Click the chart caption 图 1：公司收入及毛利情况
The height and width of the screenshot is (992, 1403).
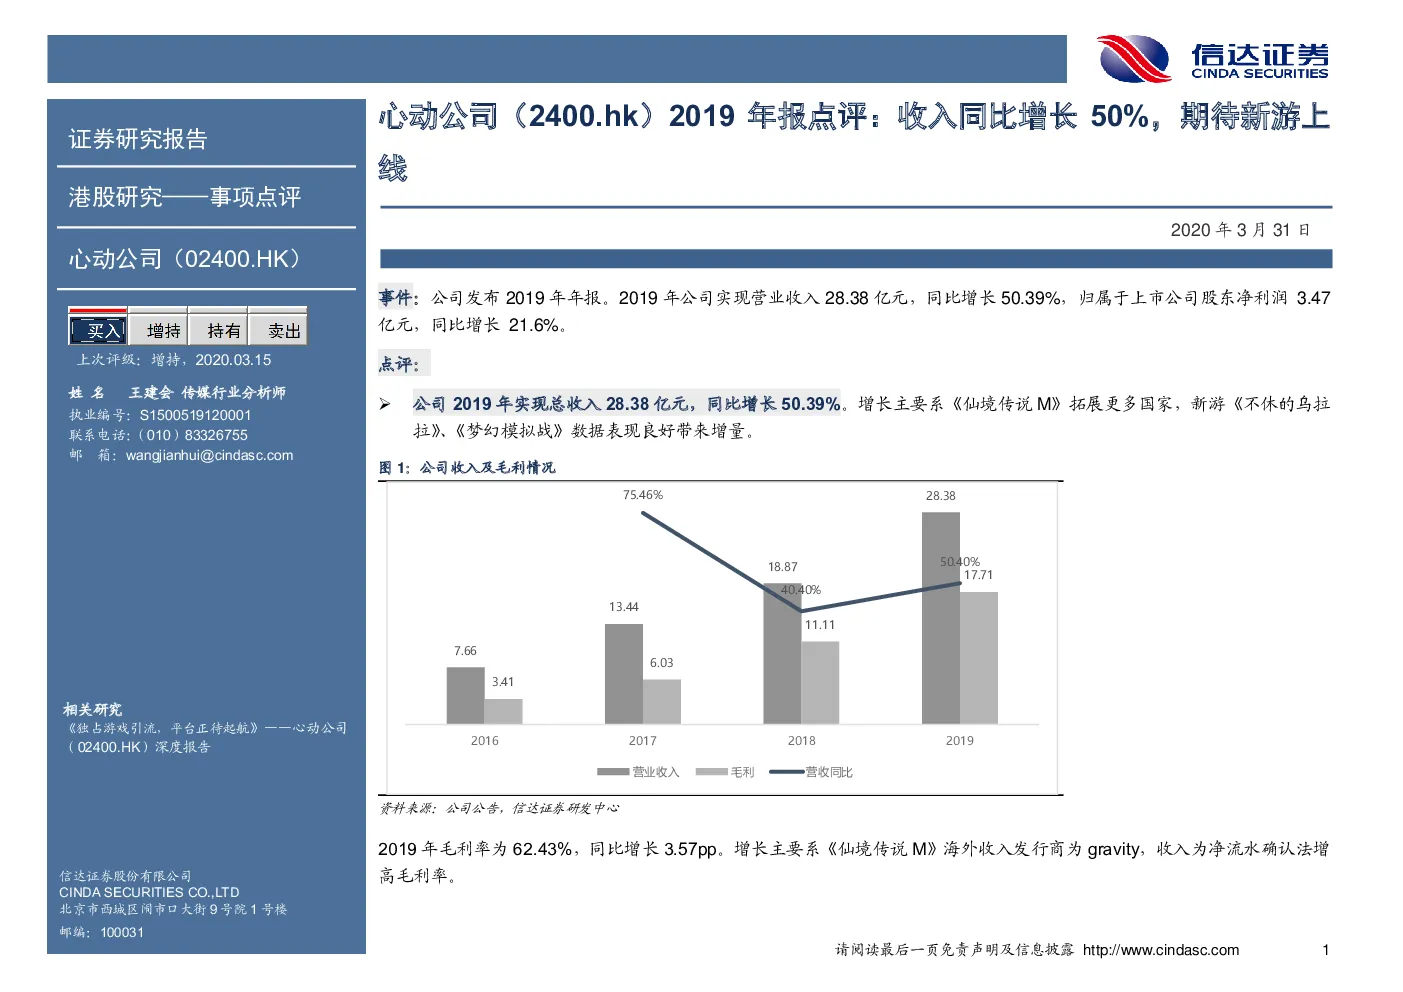coord(466,467)
